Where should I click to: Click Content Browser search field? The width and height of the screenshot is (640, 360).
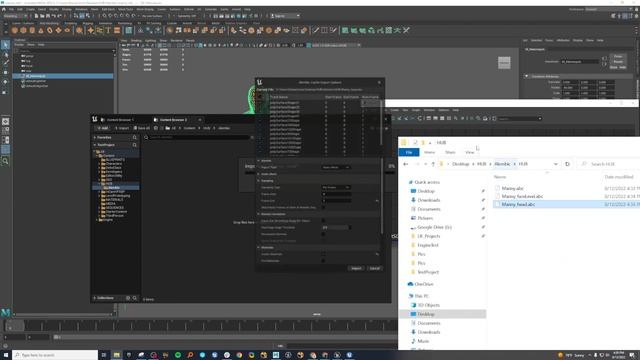click(198, 138)
